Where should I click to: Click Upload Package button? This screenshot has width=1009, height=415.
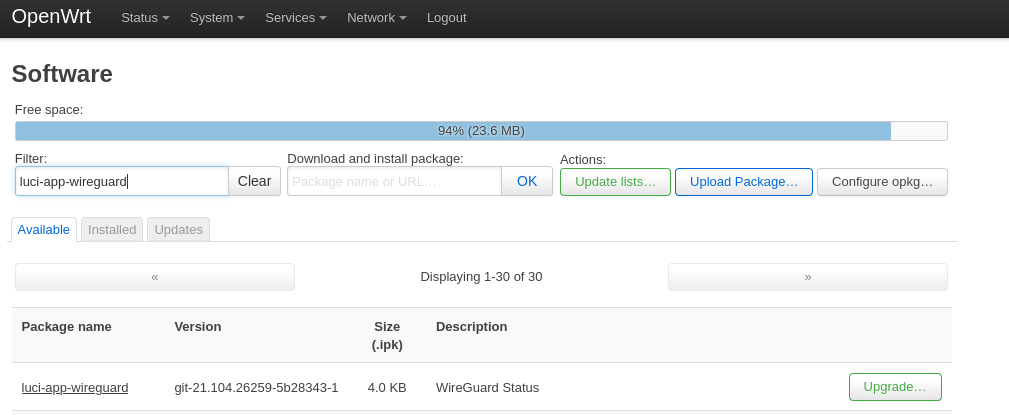click(x=744, y=182)
